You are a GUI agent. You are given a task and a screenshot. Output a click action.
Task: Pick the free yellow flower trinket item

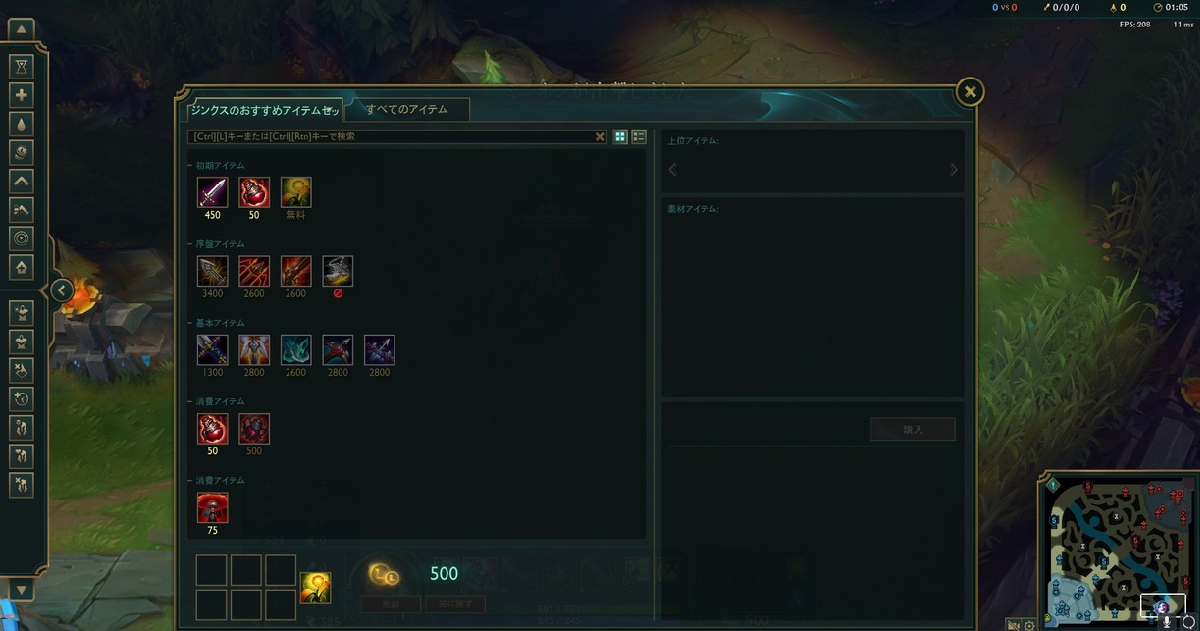click(296, 192)
